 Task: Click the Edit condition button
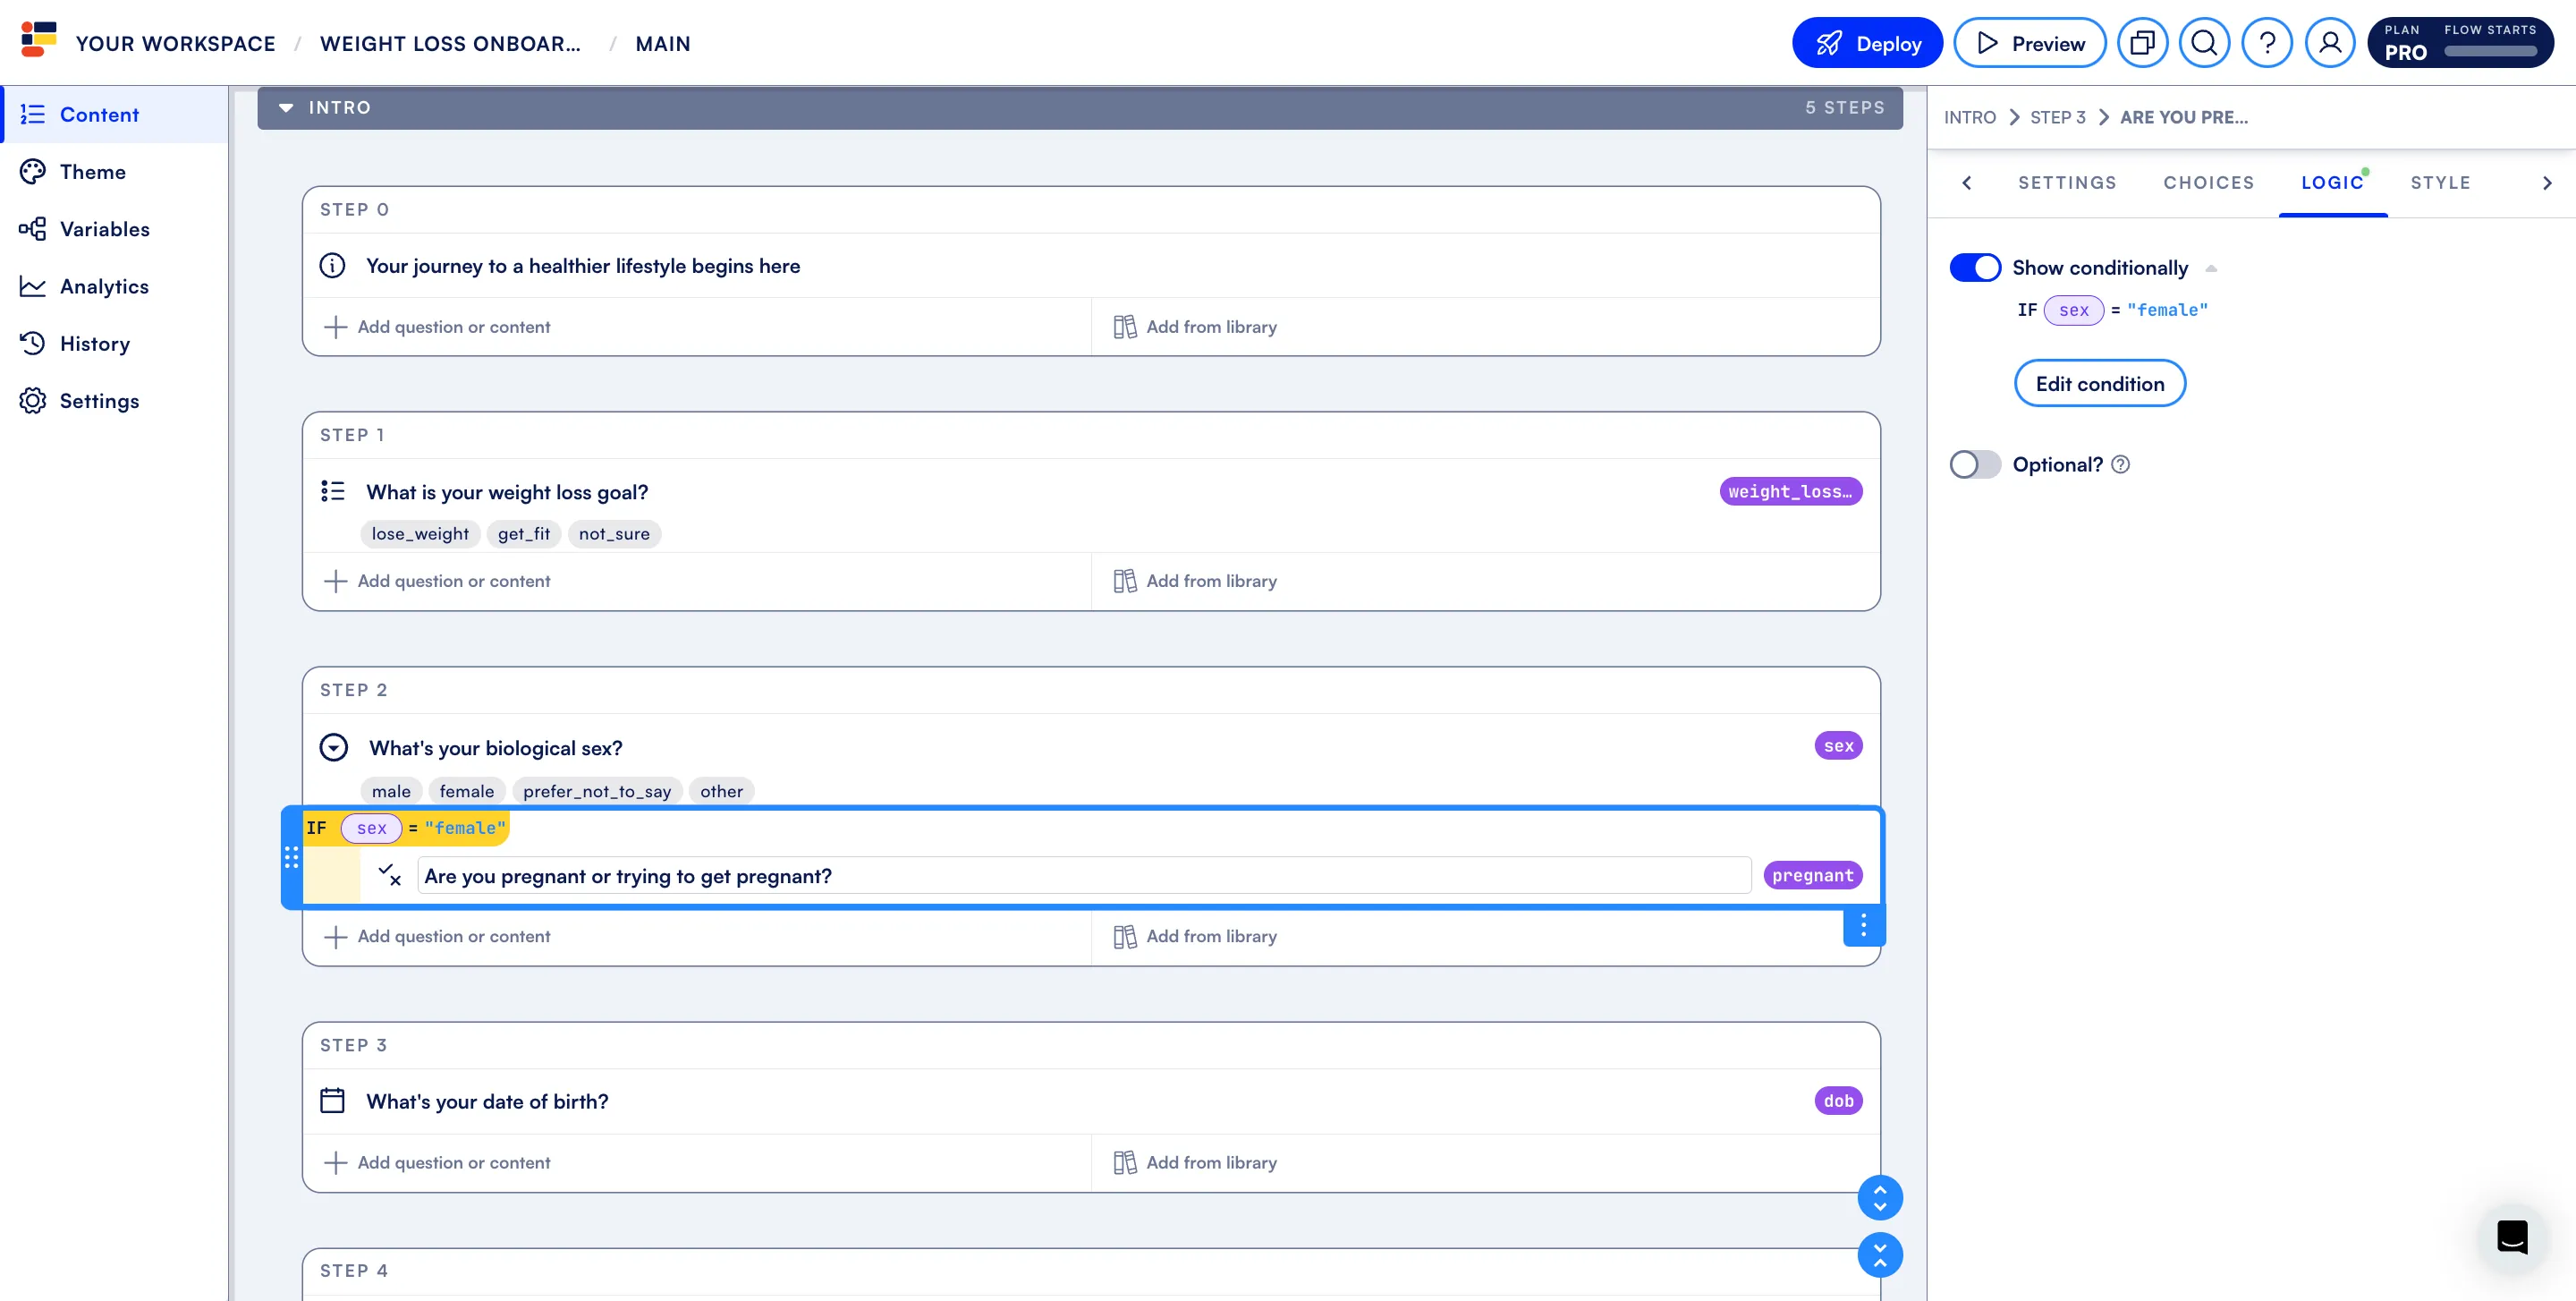[x=2099, y=383]
